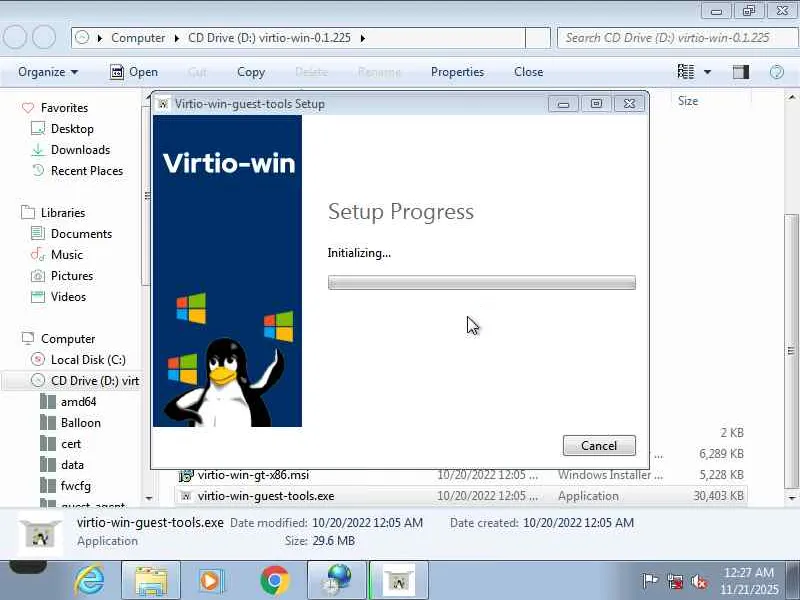The width and height of the screenshot is (800, 600).
Task: Cancel the Virtio-win setup
Action: pos(599,445)
